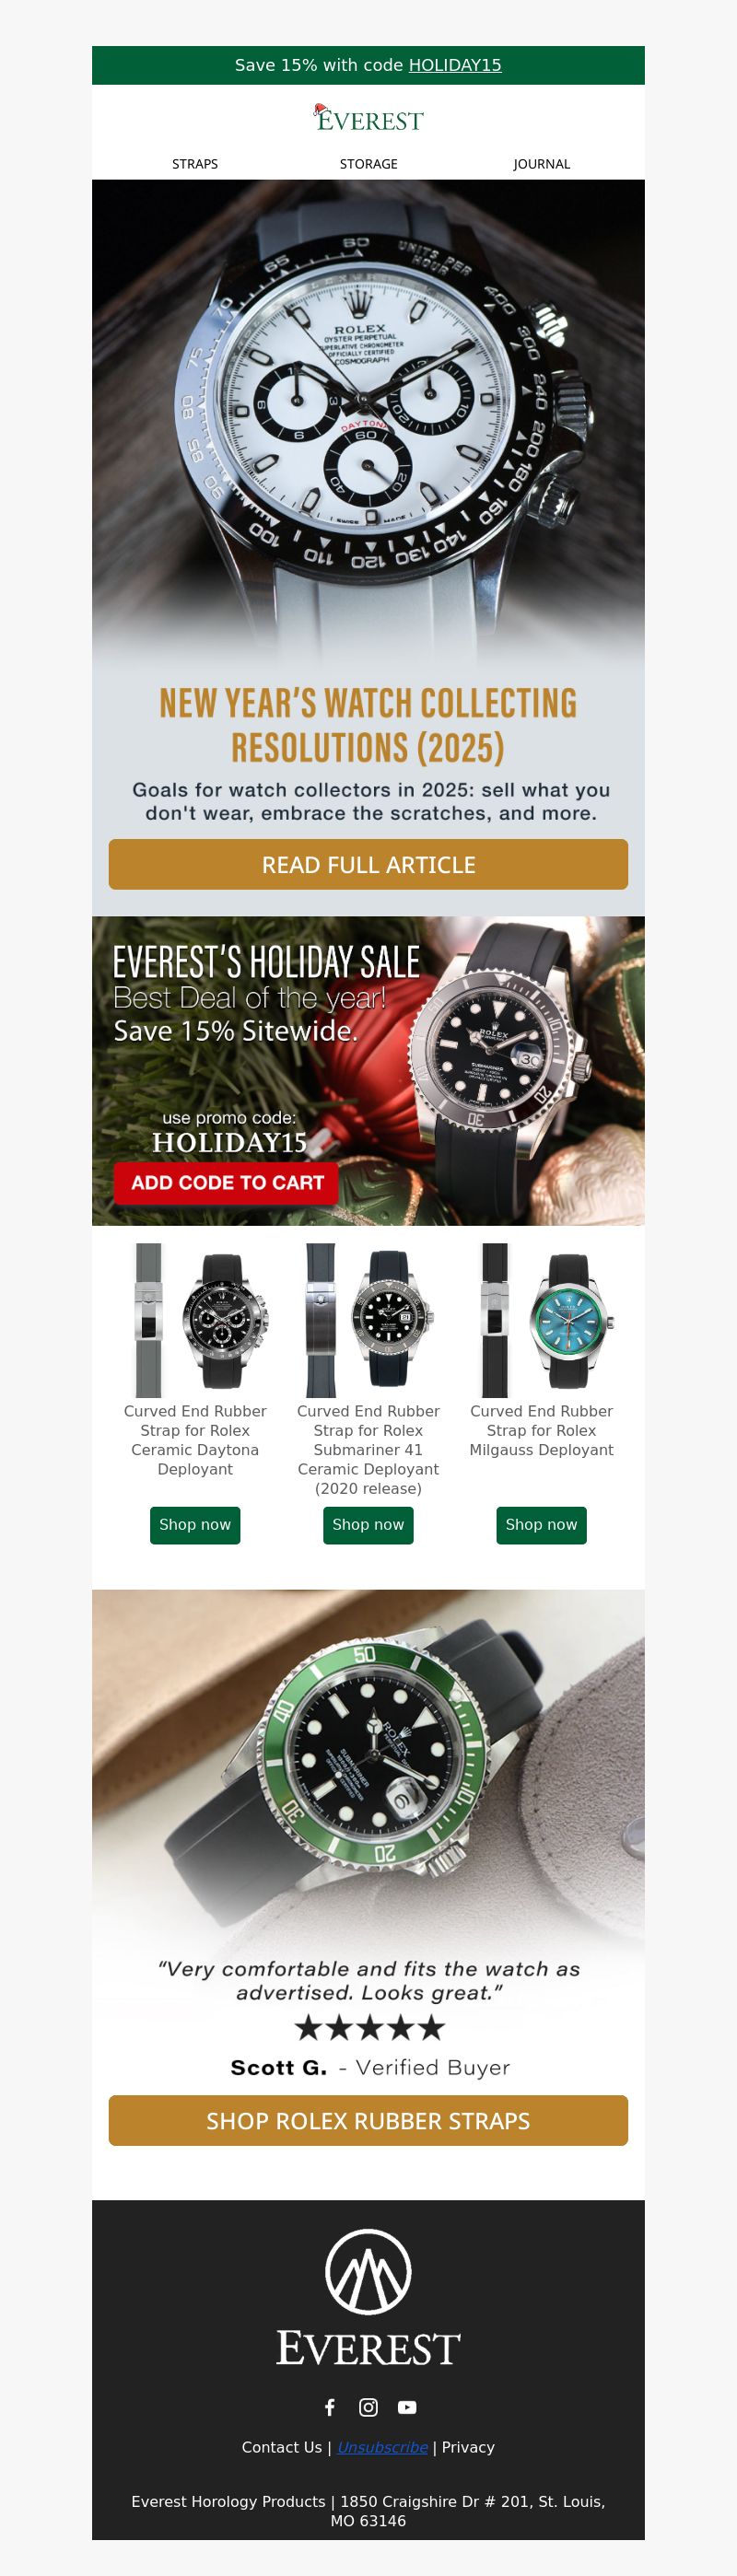This screenshot has width=737, height=2576.
Task: Click the Everest logo with Santa hat
Action: coord(368,118)
